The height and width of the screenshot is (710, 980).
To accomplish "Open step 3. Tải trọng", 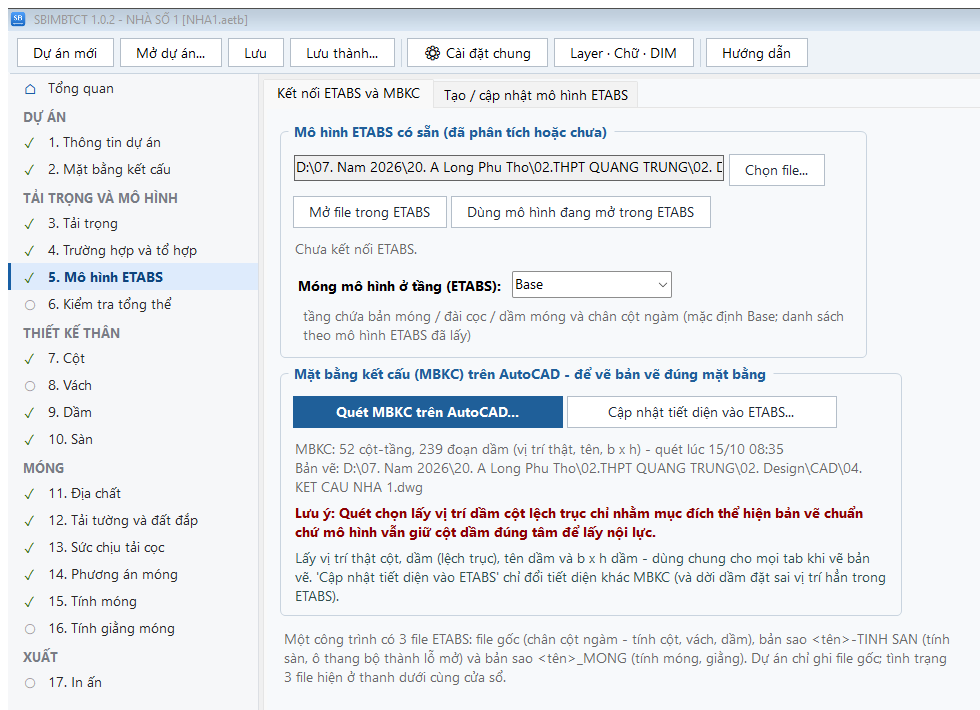I will (x=134, y=223).
